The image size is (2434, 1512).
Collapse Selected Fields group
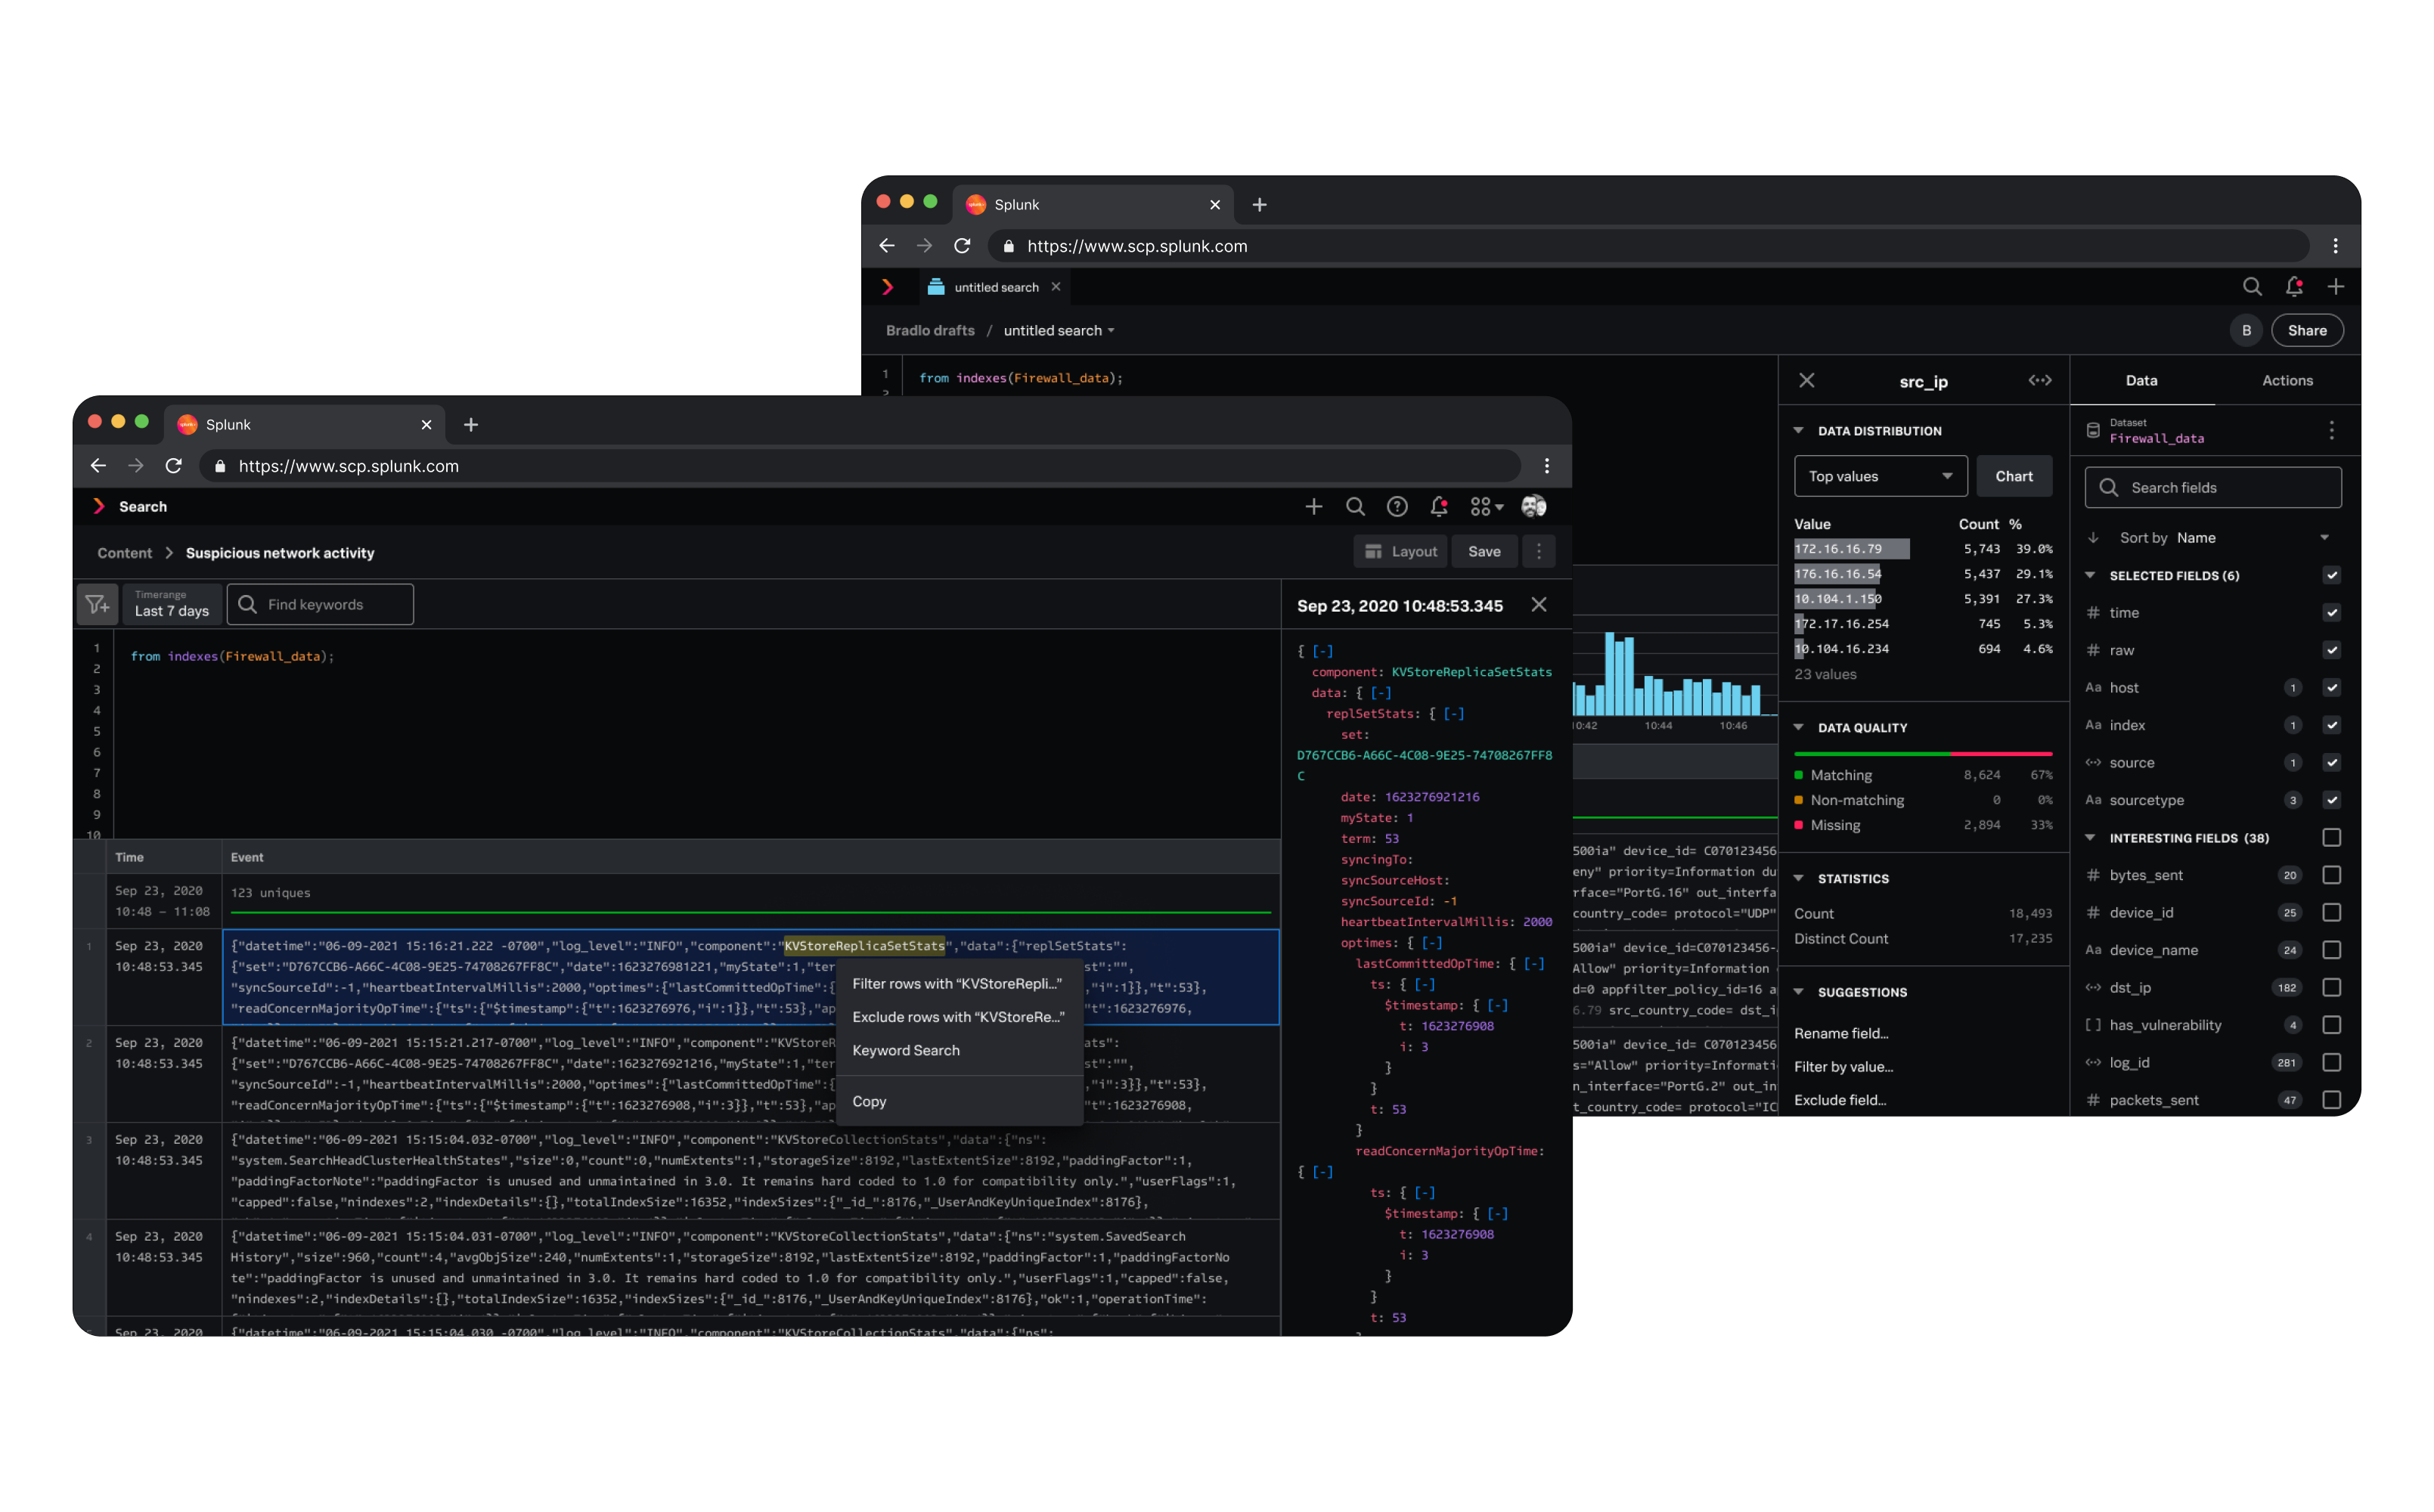pyautogui.click(x=2090, y=576)
